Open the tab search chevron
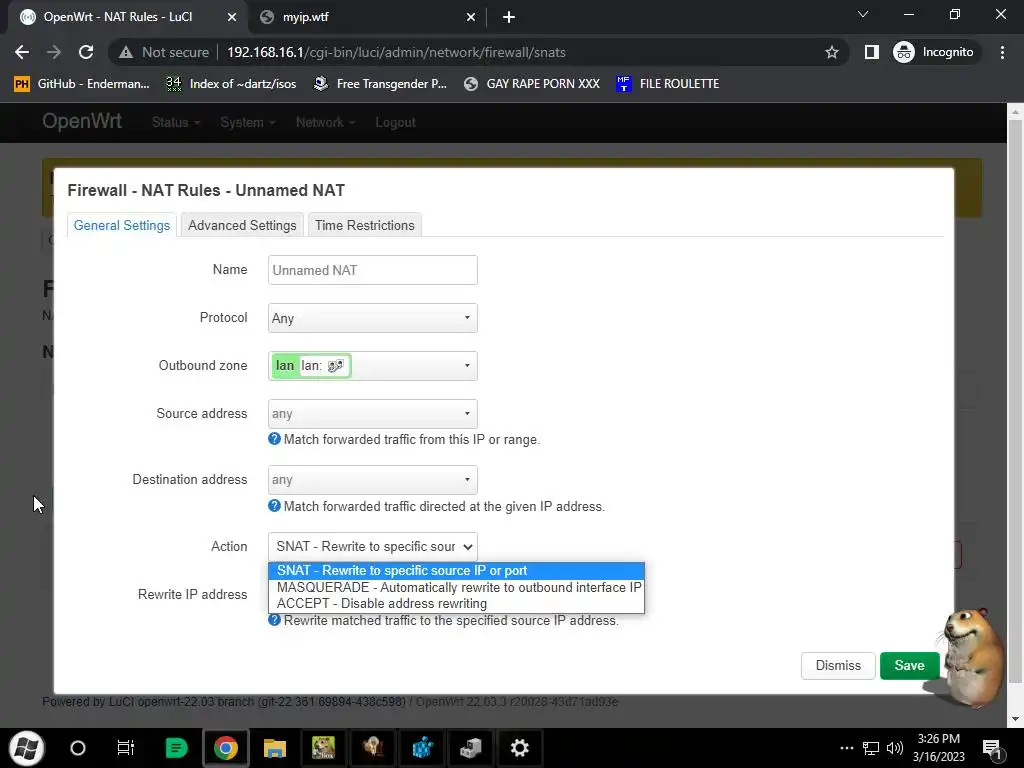Image resolution: width=1024 pixels, height=768 pixels. point(863,14)
